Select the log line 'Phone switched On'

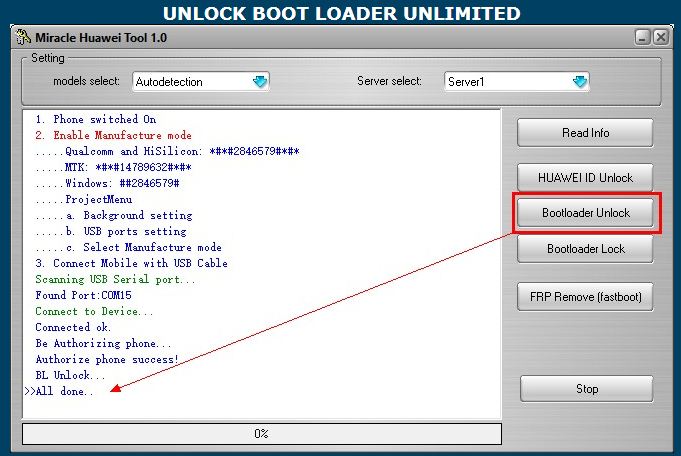(96, 119)
